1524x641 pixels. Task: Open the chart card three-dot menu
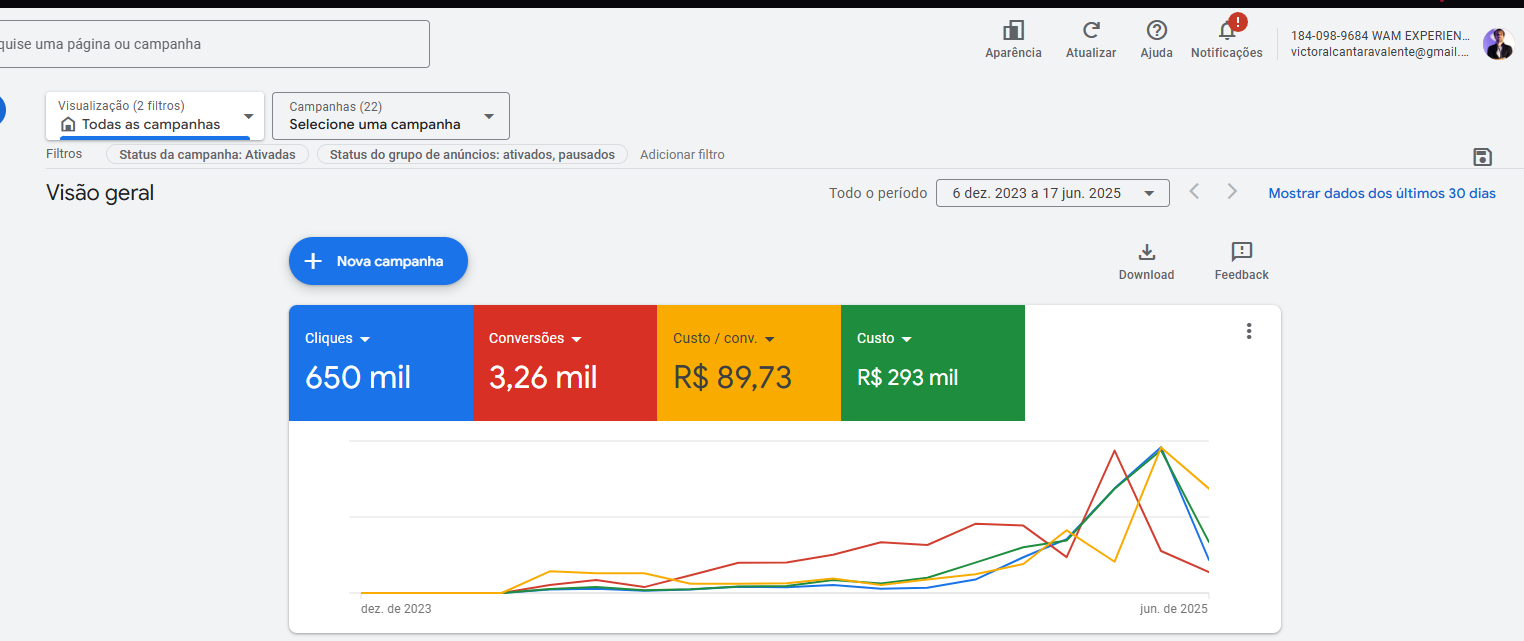[x=1248, y=331]
